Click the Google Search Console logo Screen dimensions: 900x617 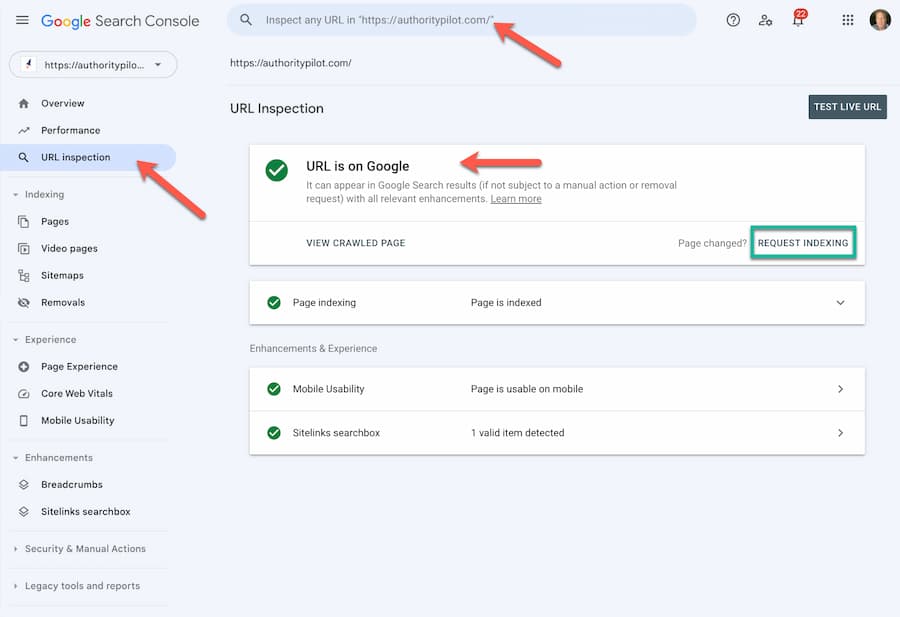[x=120, y=21]
